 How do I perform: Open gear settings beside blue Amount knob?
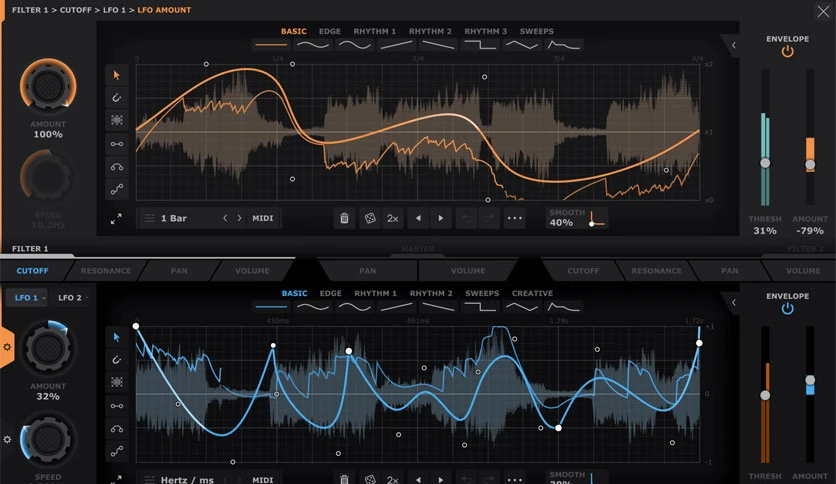7,347
